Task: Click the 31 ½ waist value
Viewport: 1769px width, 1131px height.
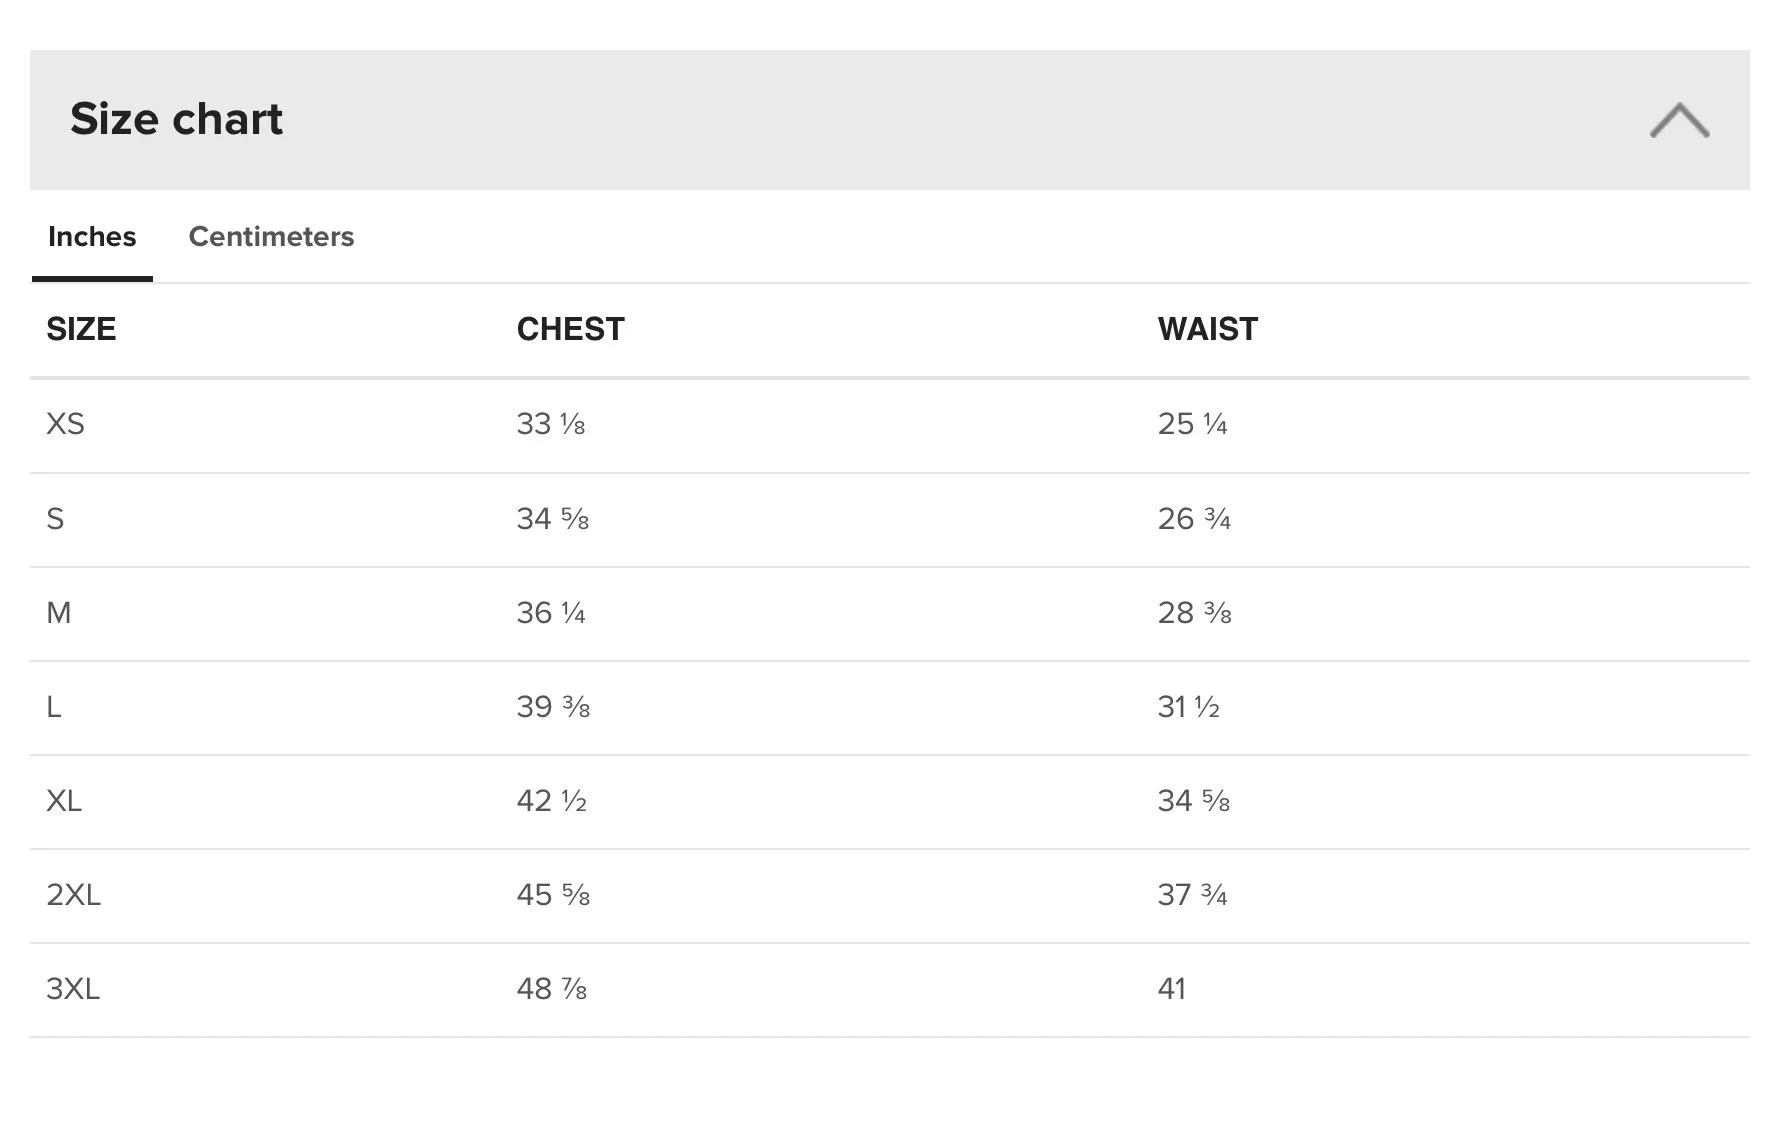Action: [1188, 707]
